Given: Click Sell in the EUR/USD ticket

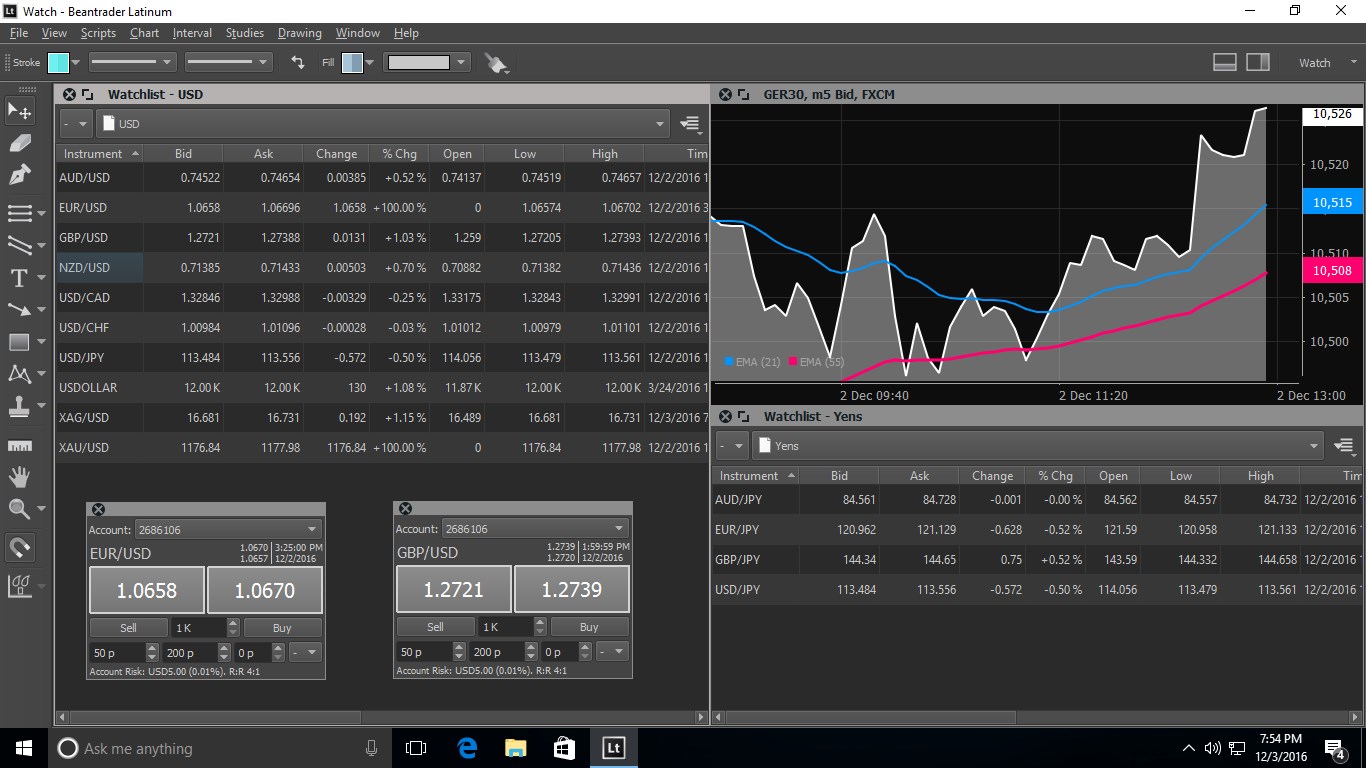Looking at the screenshot, I should click(128, 628).
